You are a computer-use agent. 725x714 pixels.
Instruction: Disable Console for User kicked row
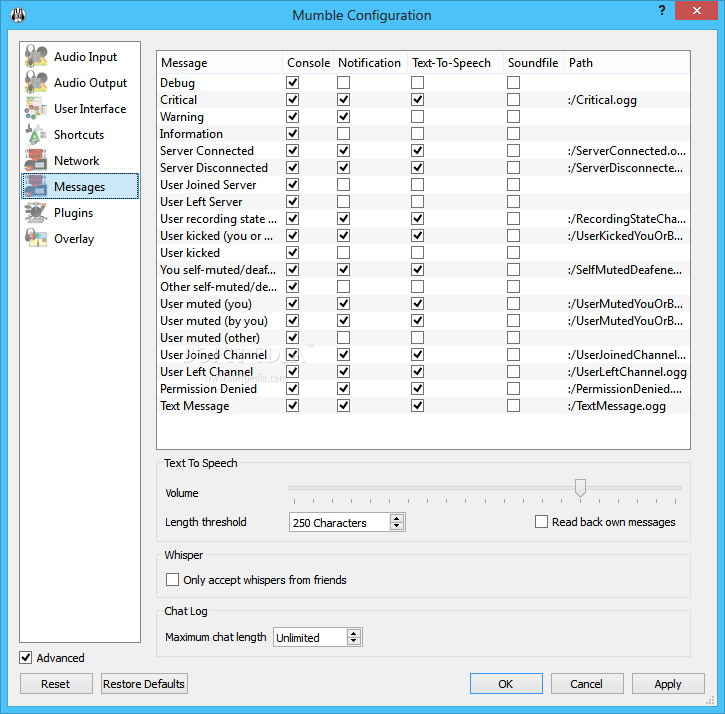293,252
